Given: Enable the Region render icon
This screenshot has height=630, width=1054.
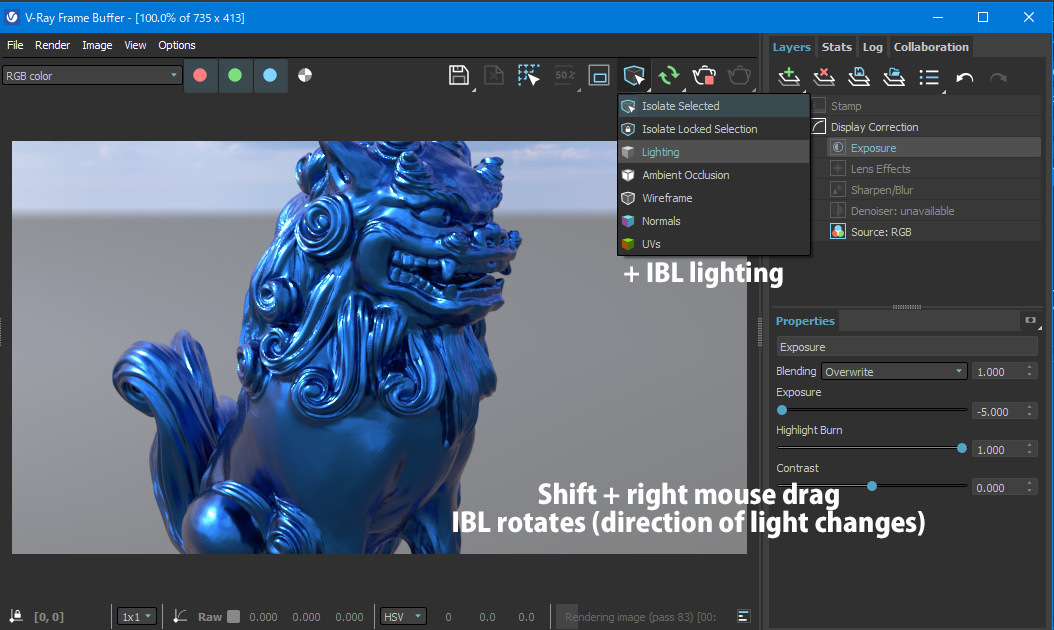Looking at the screenshot, I should (x=599, y=75).
